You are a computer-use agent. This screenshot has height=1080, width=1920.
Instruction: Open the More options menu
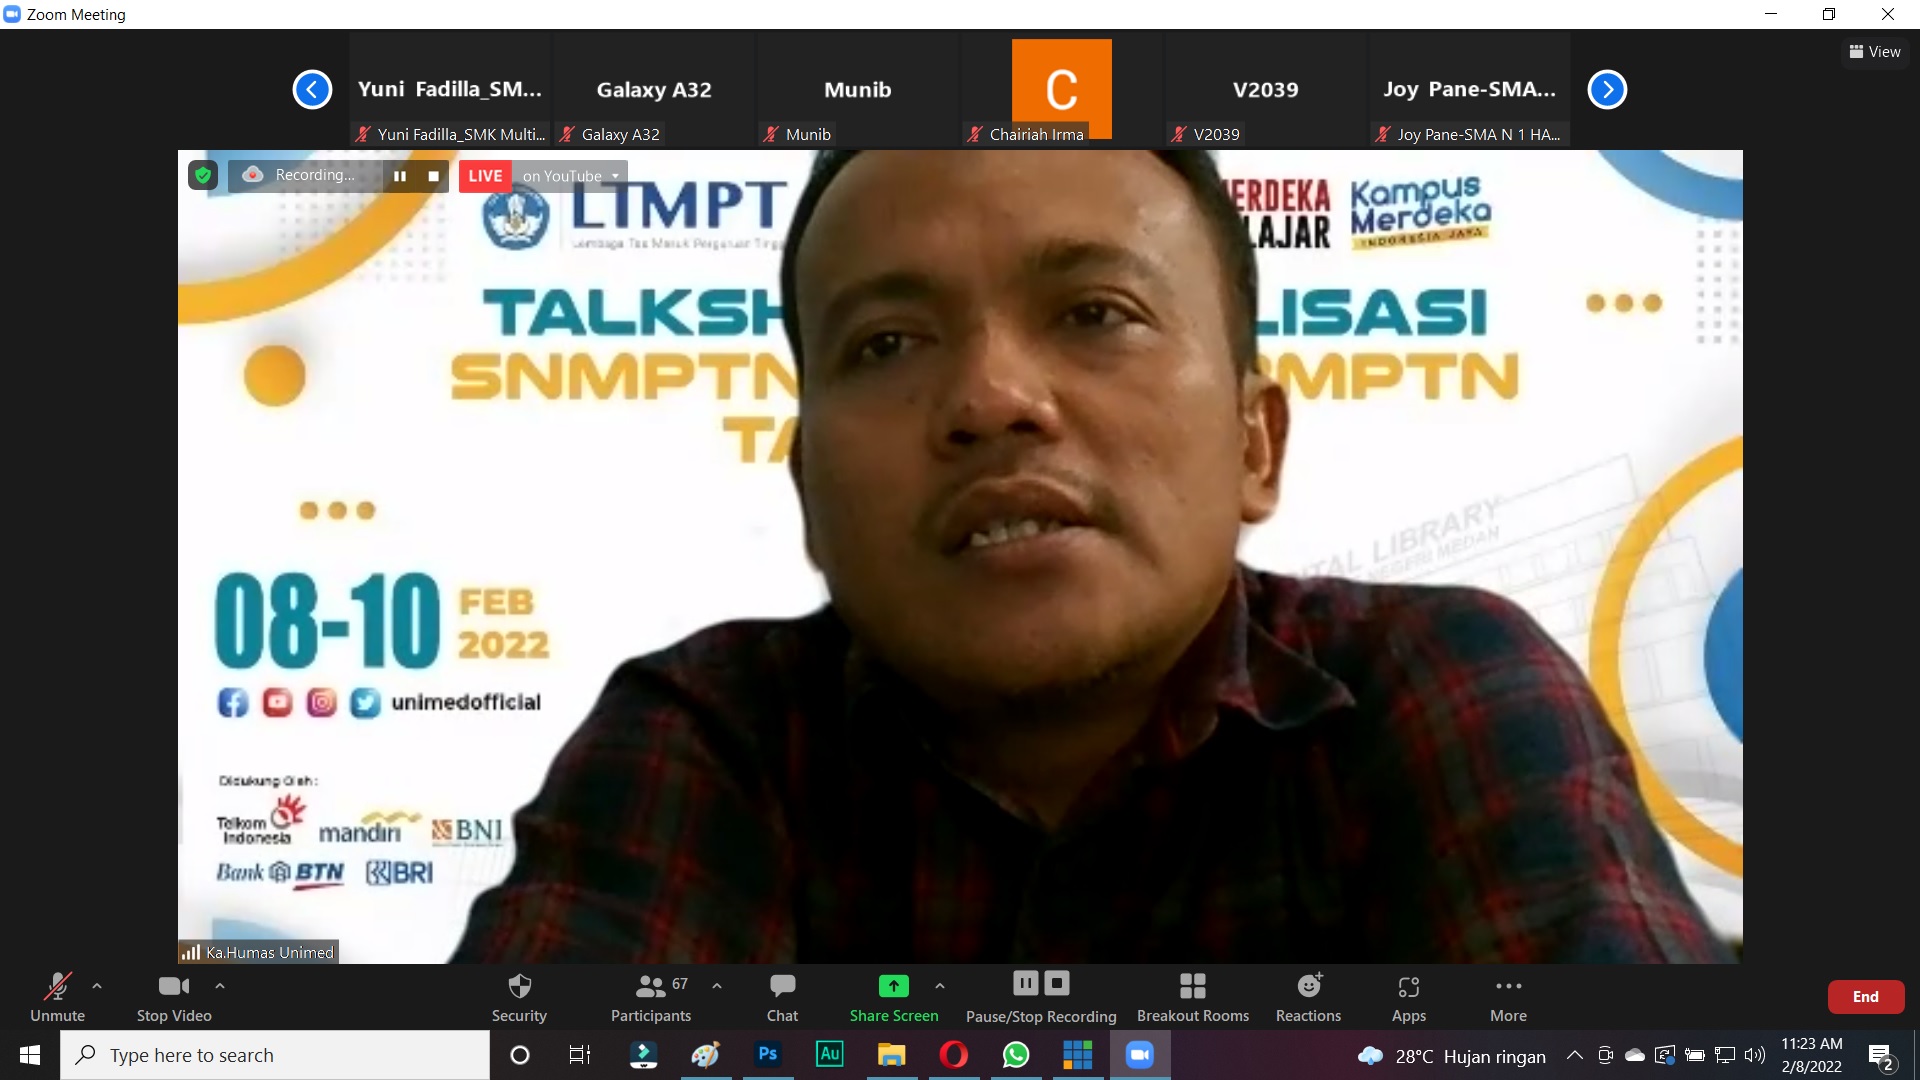click(1508, 997)
